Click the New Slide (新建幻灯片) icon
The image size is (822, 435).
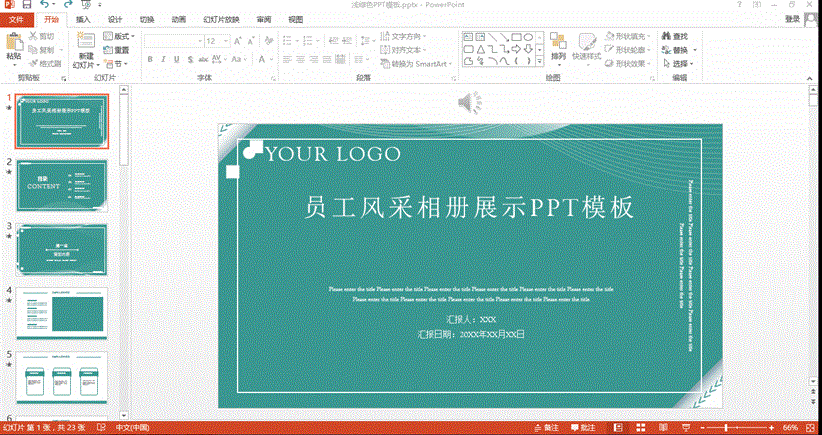pos(86,42)
